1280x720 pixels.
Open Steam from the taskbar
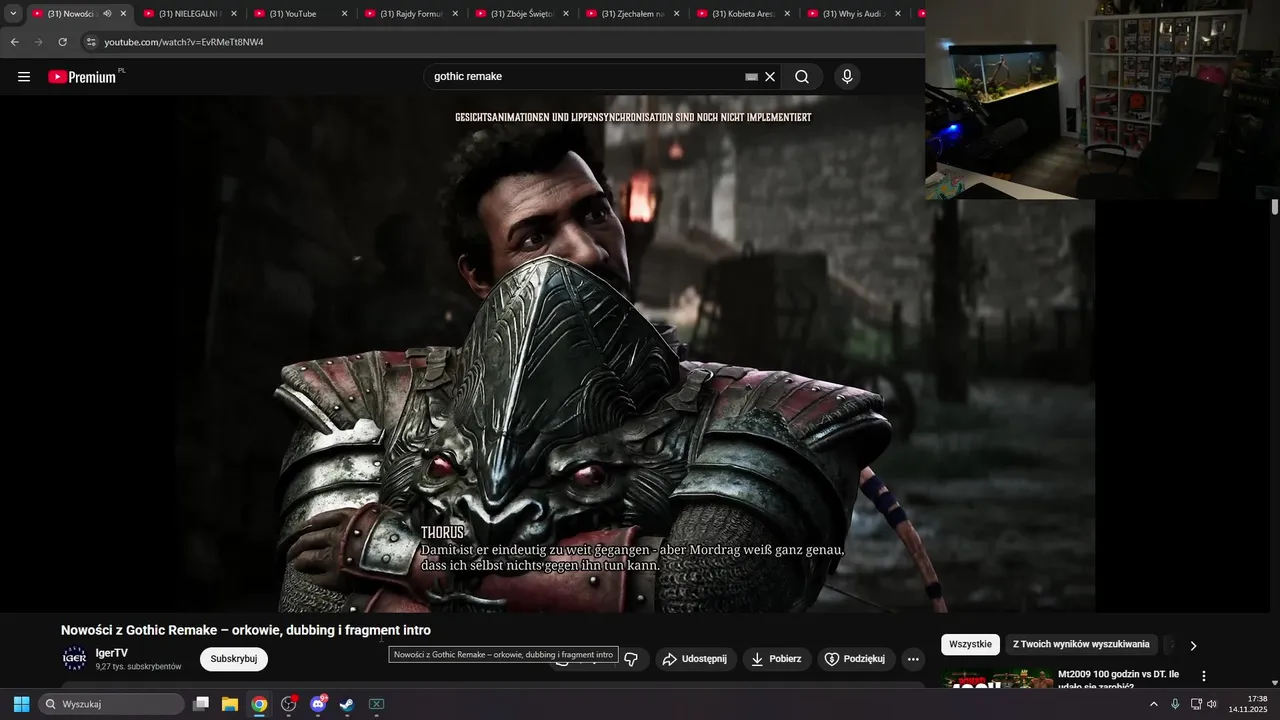[x=347, y=704]
